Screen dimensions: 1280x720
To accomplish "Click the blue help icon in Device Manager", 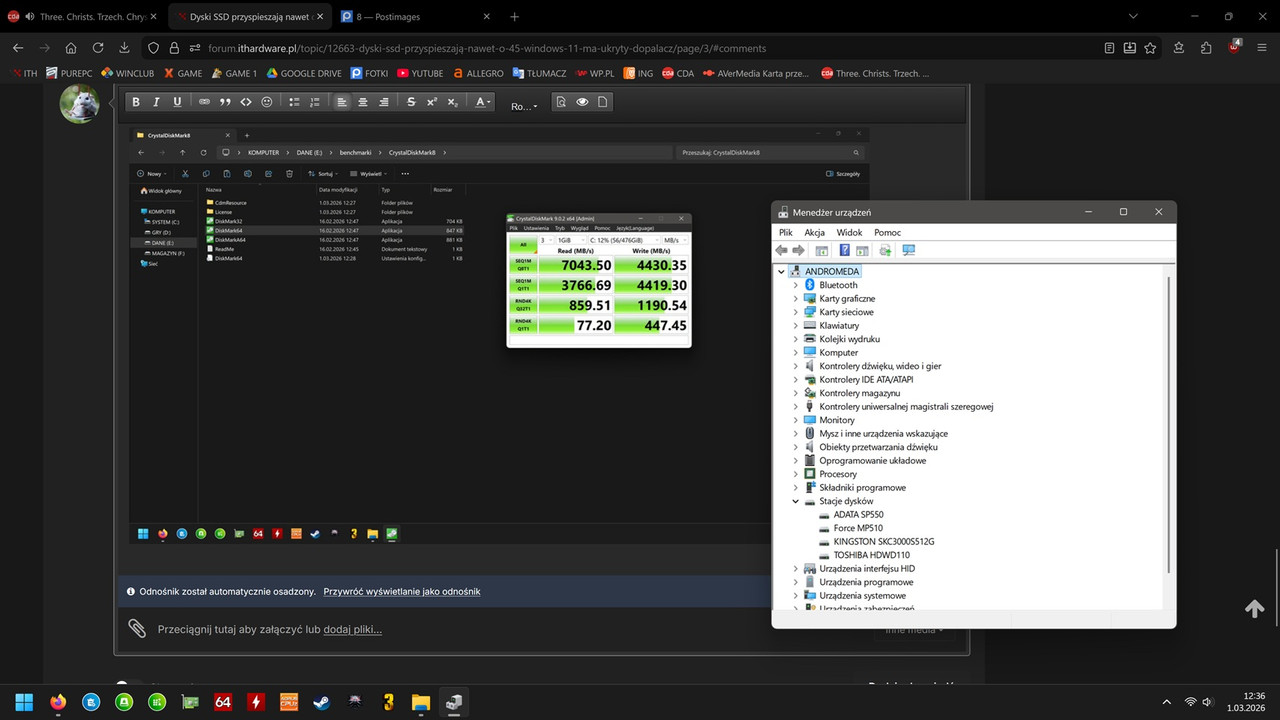I will coord(845,250).
